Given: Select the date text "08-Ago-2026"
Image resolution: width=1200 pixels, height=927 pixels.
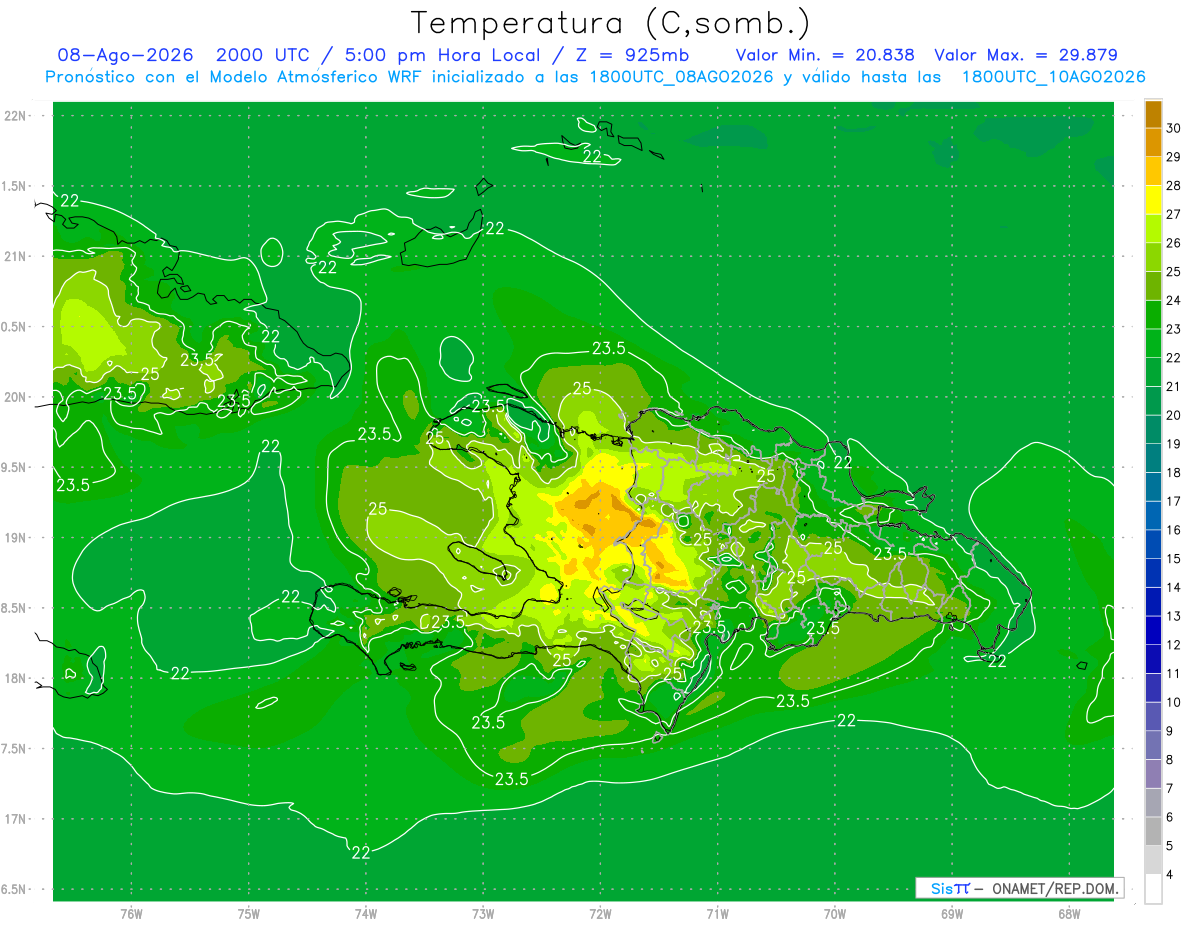Looking at the screenshot, I should 125,55.
